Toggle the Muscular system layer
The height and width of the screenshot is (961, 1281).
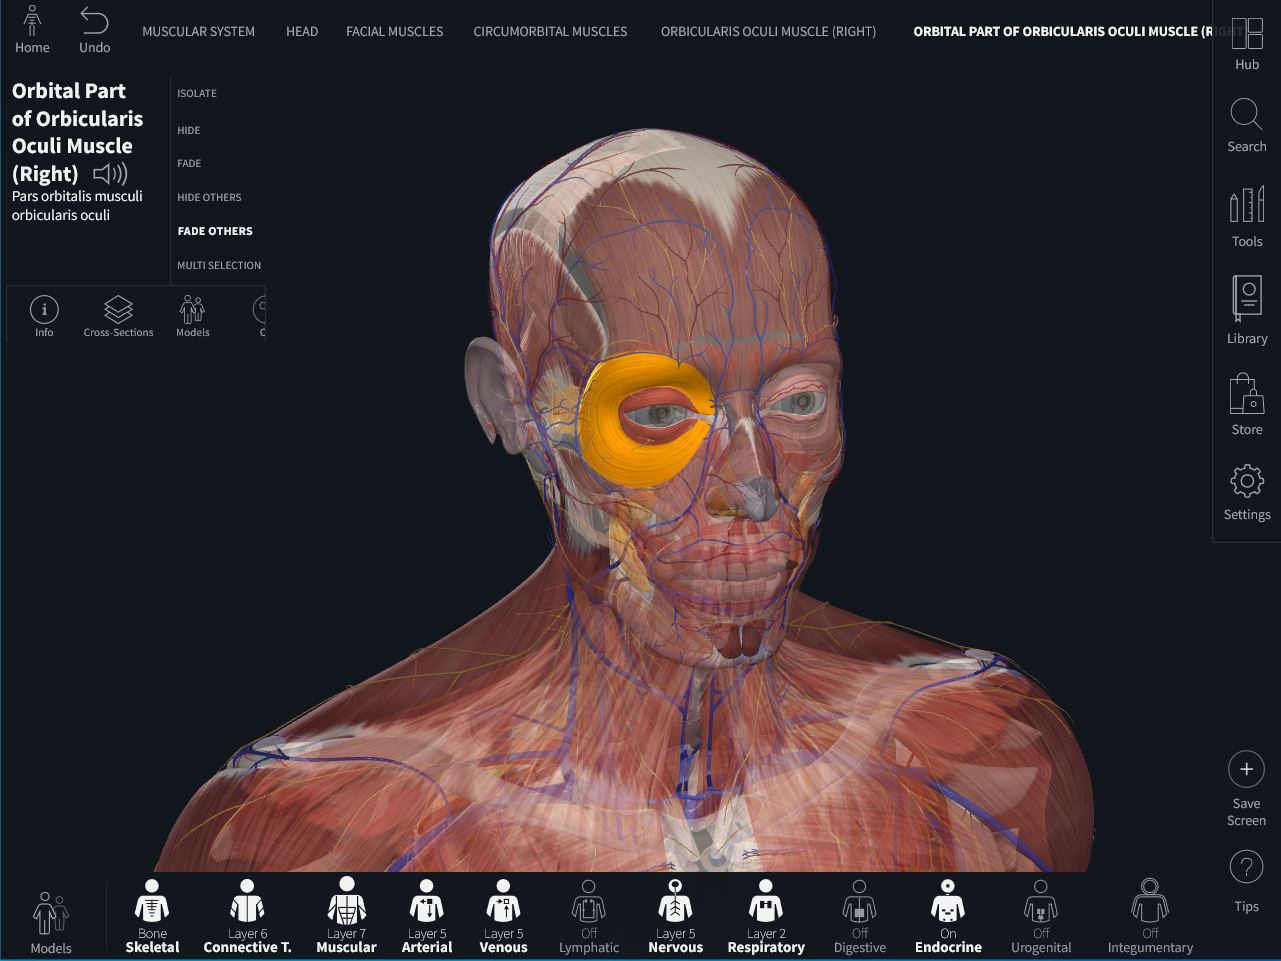coord(346,916)
